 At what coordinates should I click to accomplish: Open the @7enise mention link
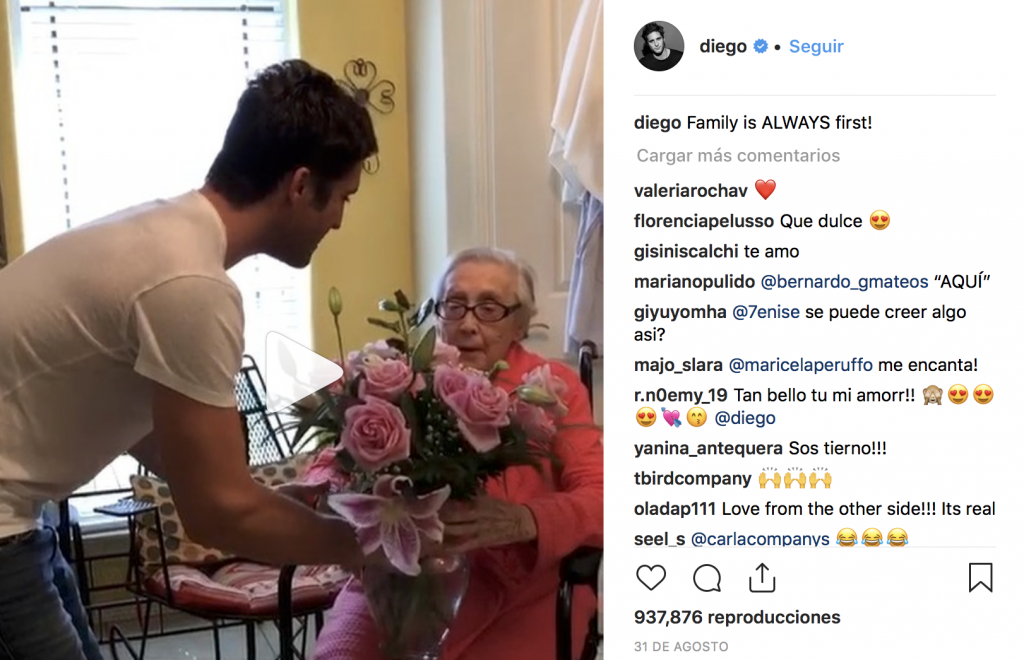pos(765,312)
